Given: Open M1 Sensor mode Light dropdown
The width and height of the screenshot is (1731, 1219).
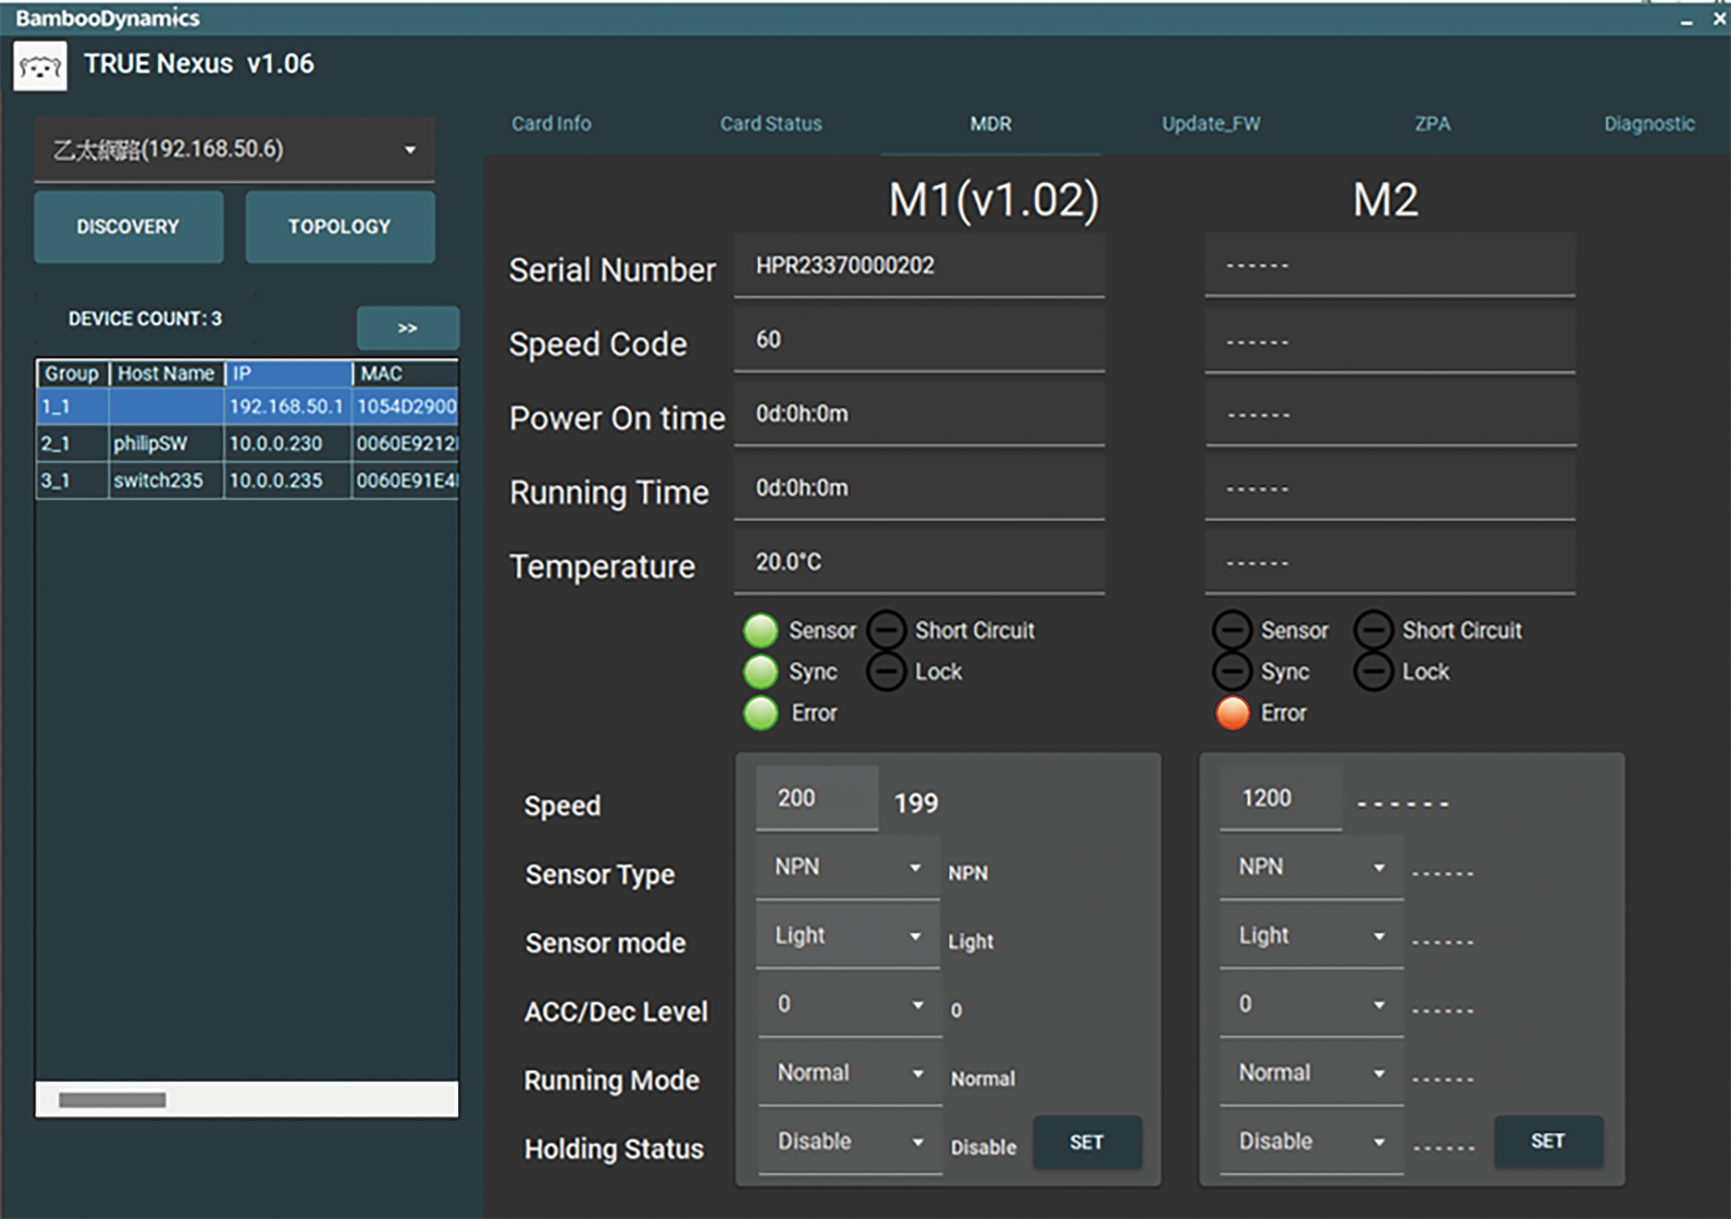Looking at the screenshot, I should pyautogui.click(x=848, y=936).
